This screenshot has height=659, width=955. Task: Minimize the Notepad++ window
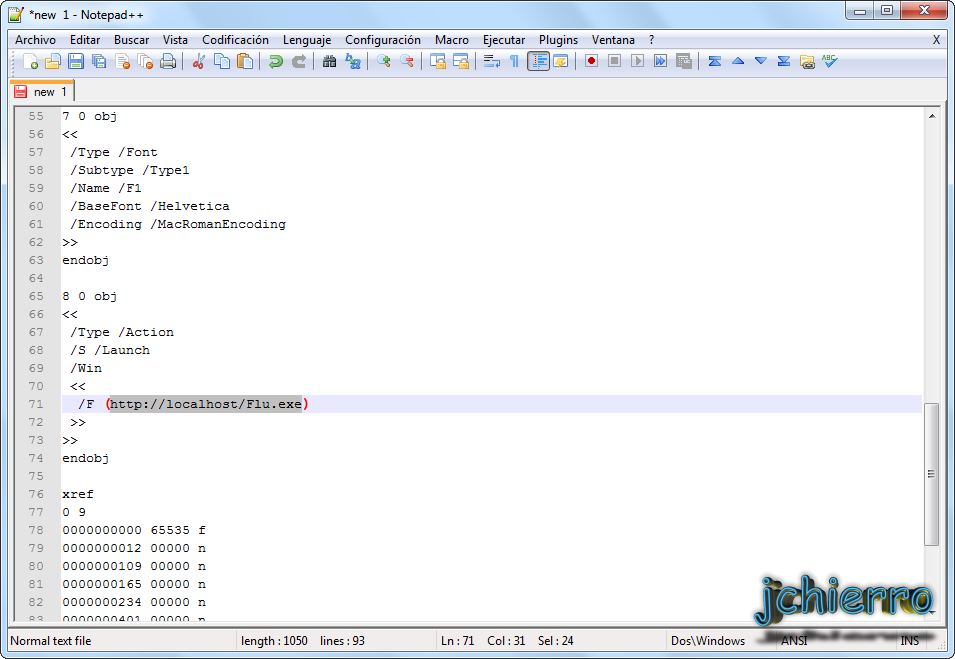pos(859,10)
